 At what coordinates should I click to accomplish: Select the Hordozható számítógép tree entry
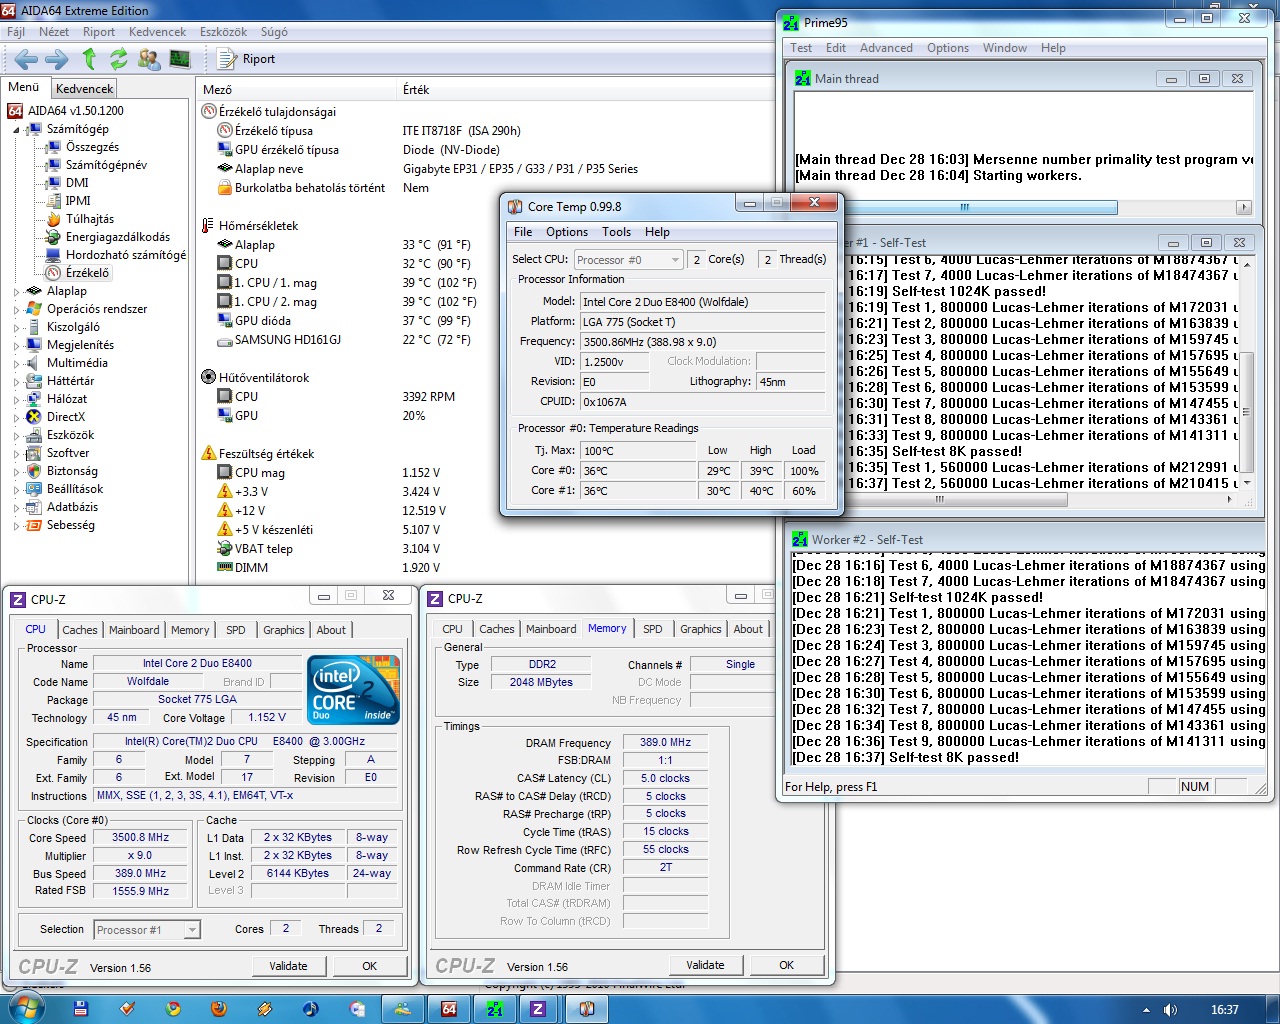(x=126, y=255)
